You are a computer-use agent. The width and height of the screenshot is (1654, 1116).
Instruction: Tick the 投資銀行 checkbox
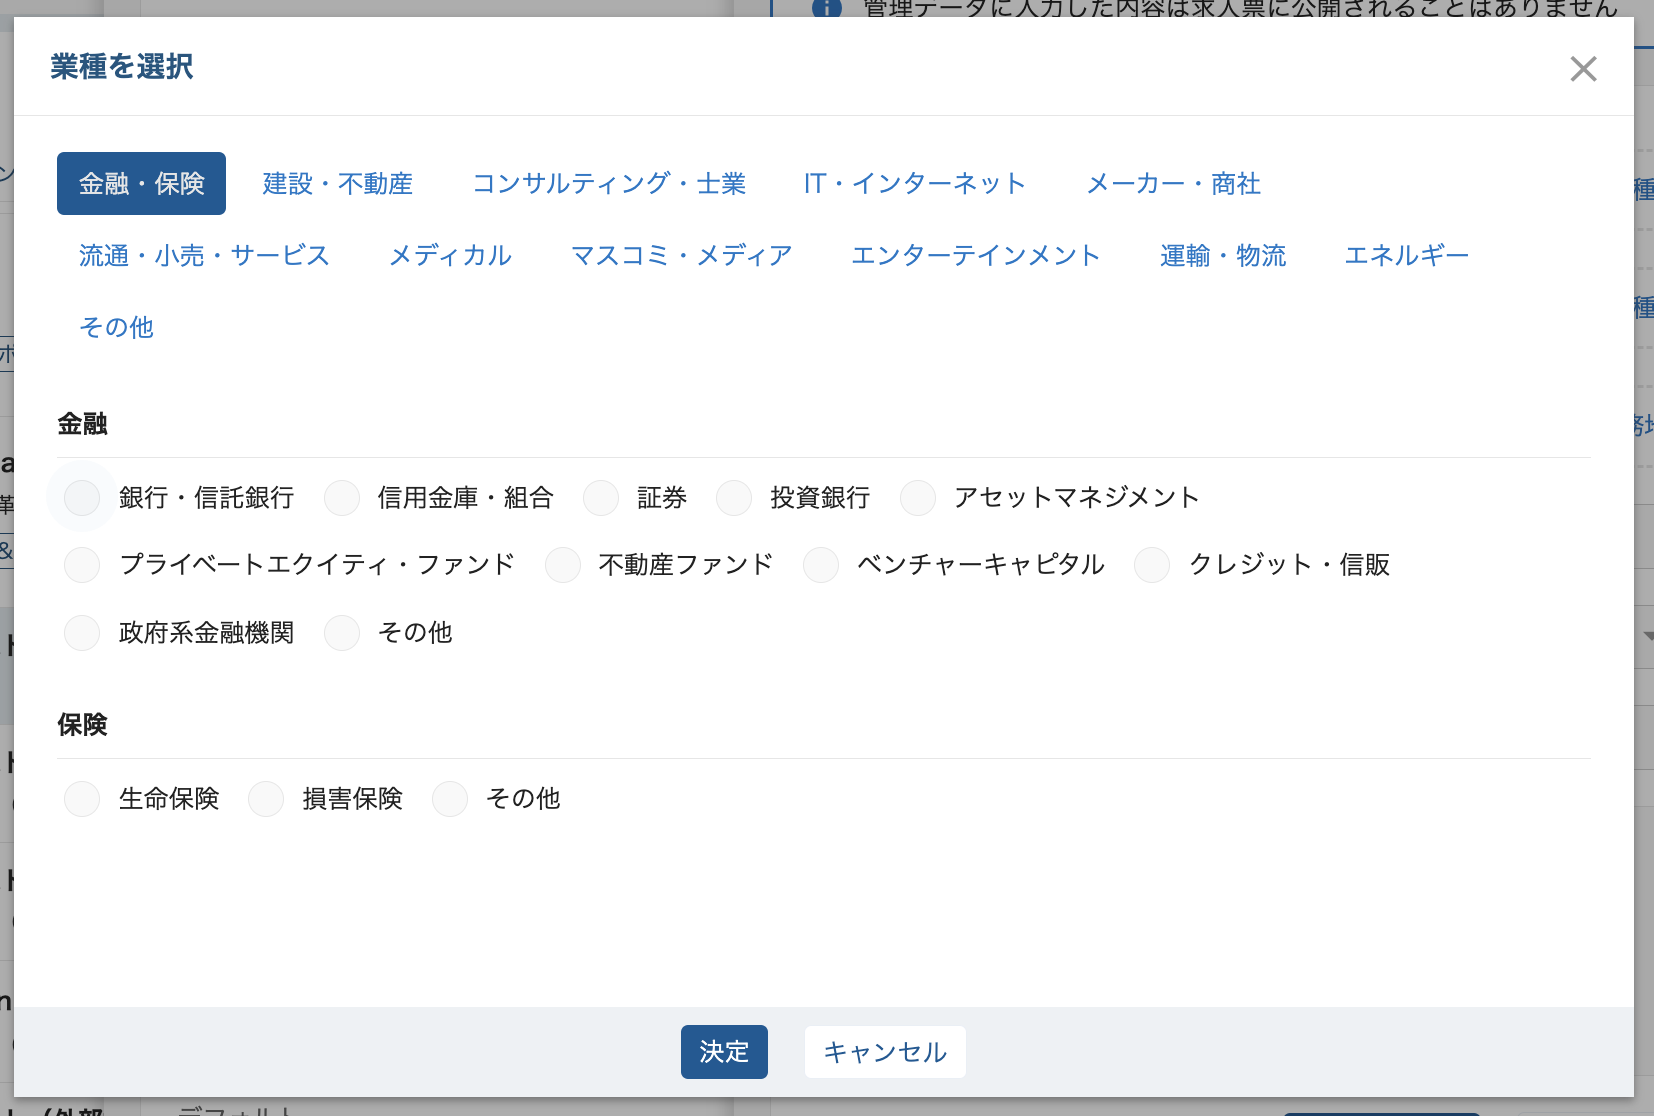click(734, 498)
